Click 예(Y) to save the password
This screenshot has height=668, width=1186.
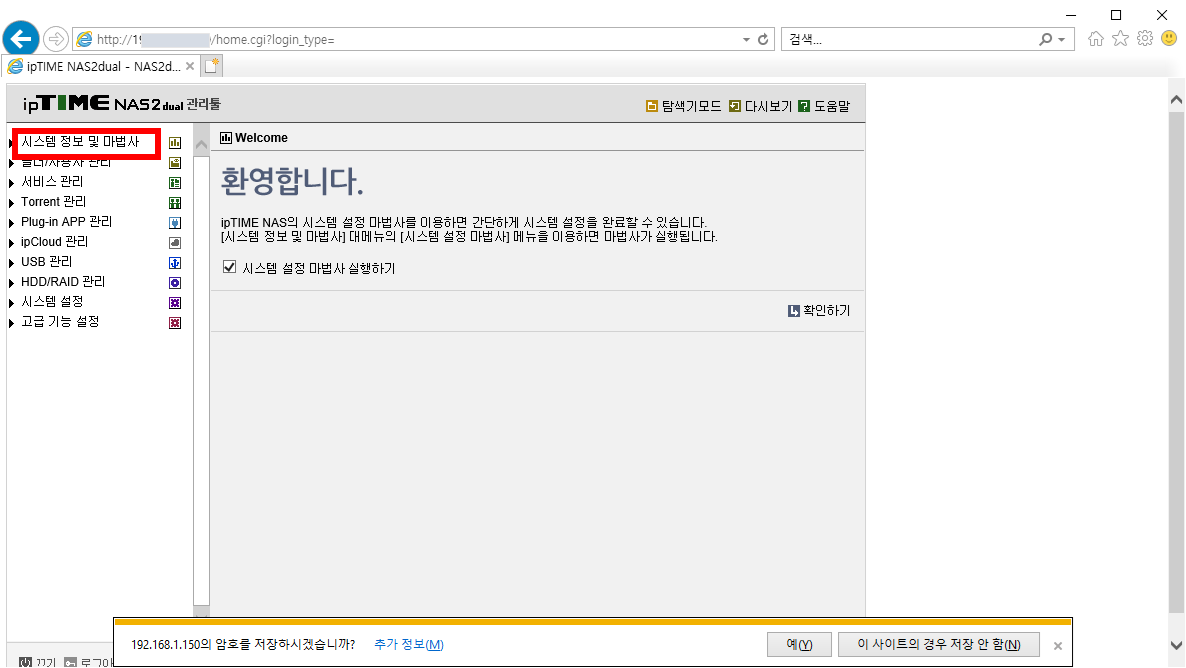pos(799,645)
